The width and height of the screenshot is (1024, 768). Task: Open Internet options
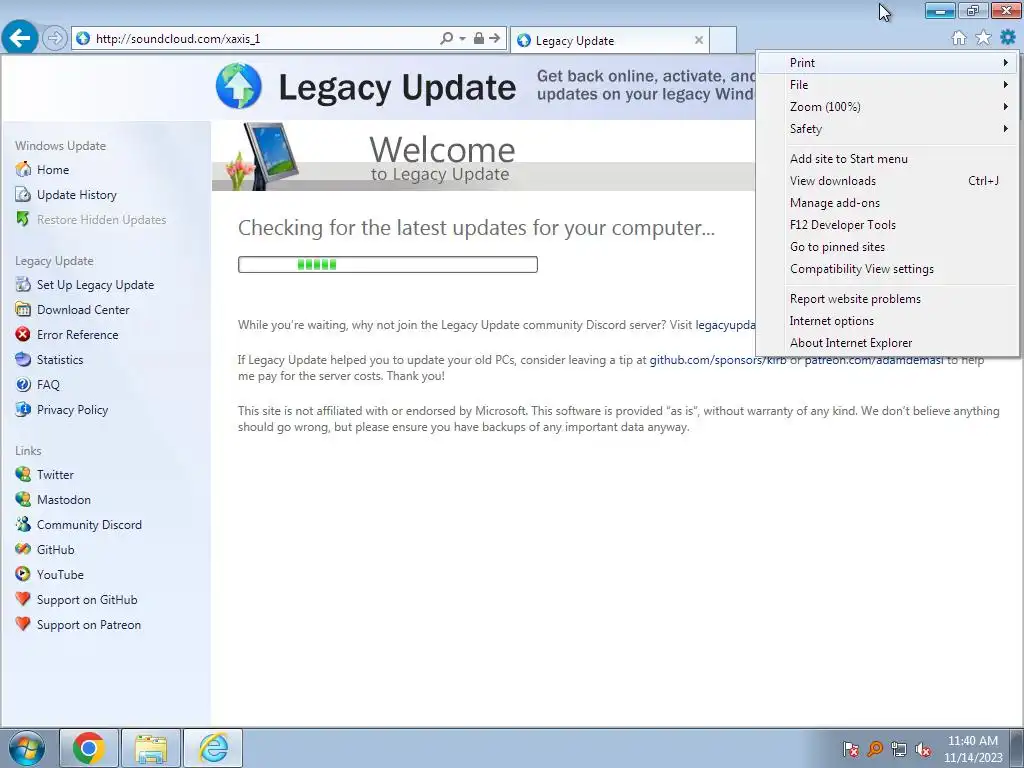click(887, 321)
